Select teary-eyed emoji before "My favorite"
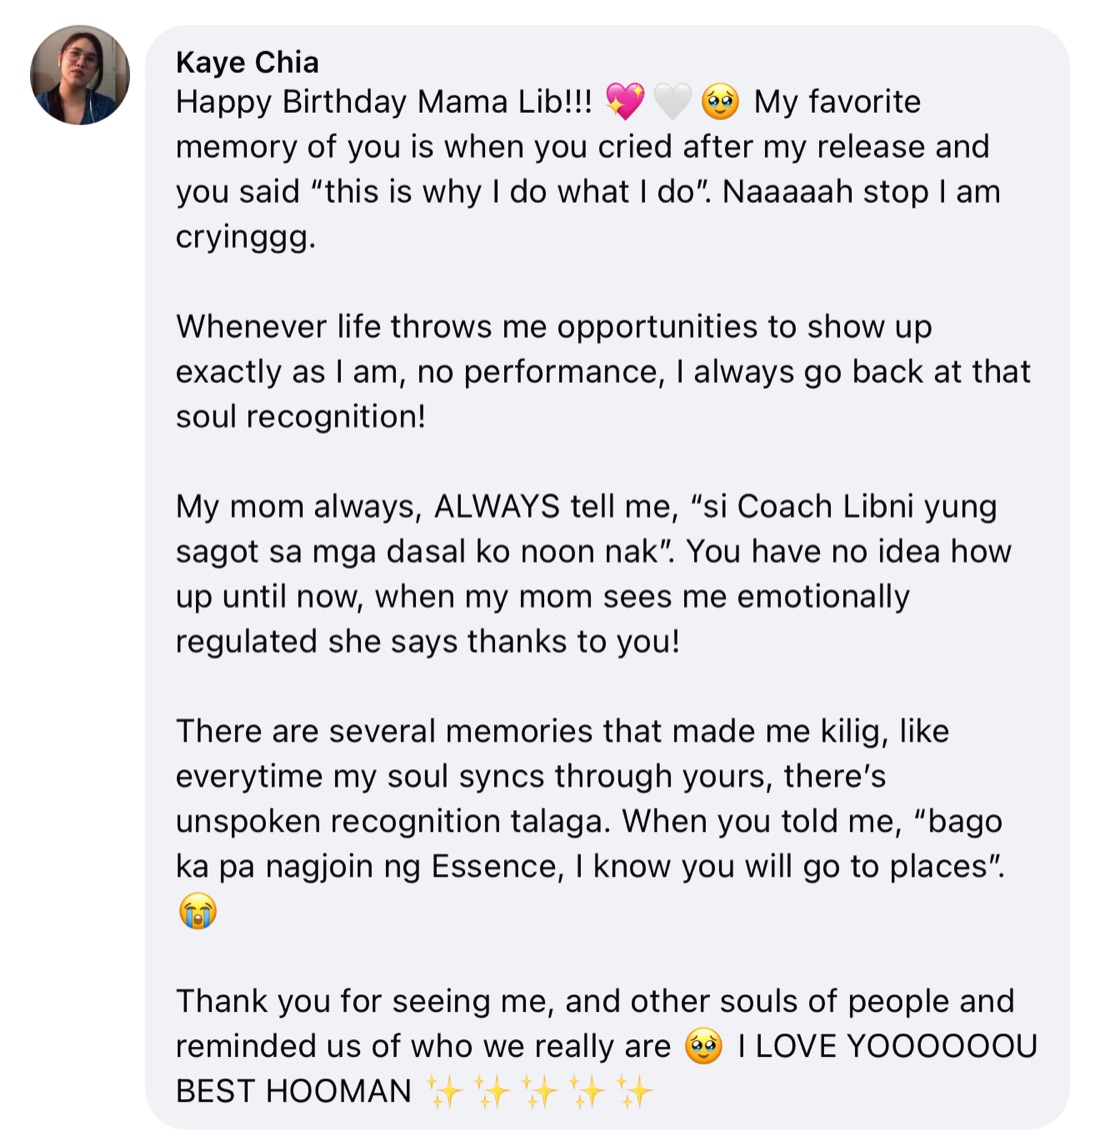1100x1137 pixels. point(720,101)
